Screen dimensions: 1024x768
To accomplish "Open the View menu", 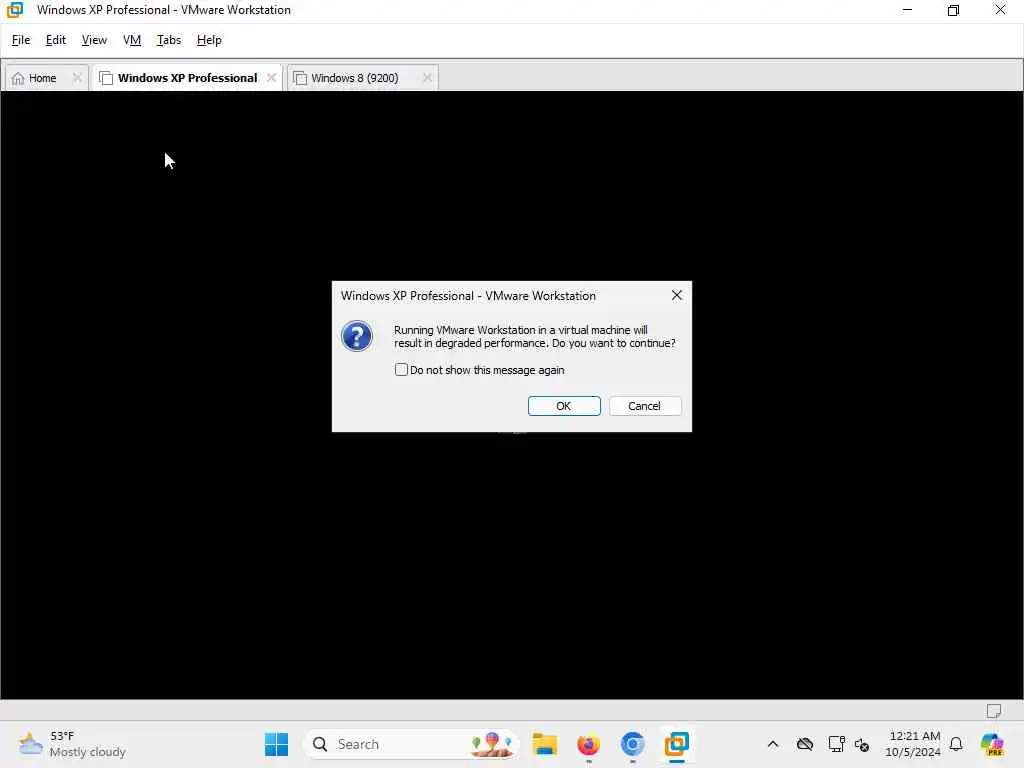I will click(x=94, y=40).
